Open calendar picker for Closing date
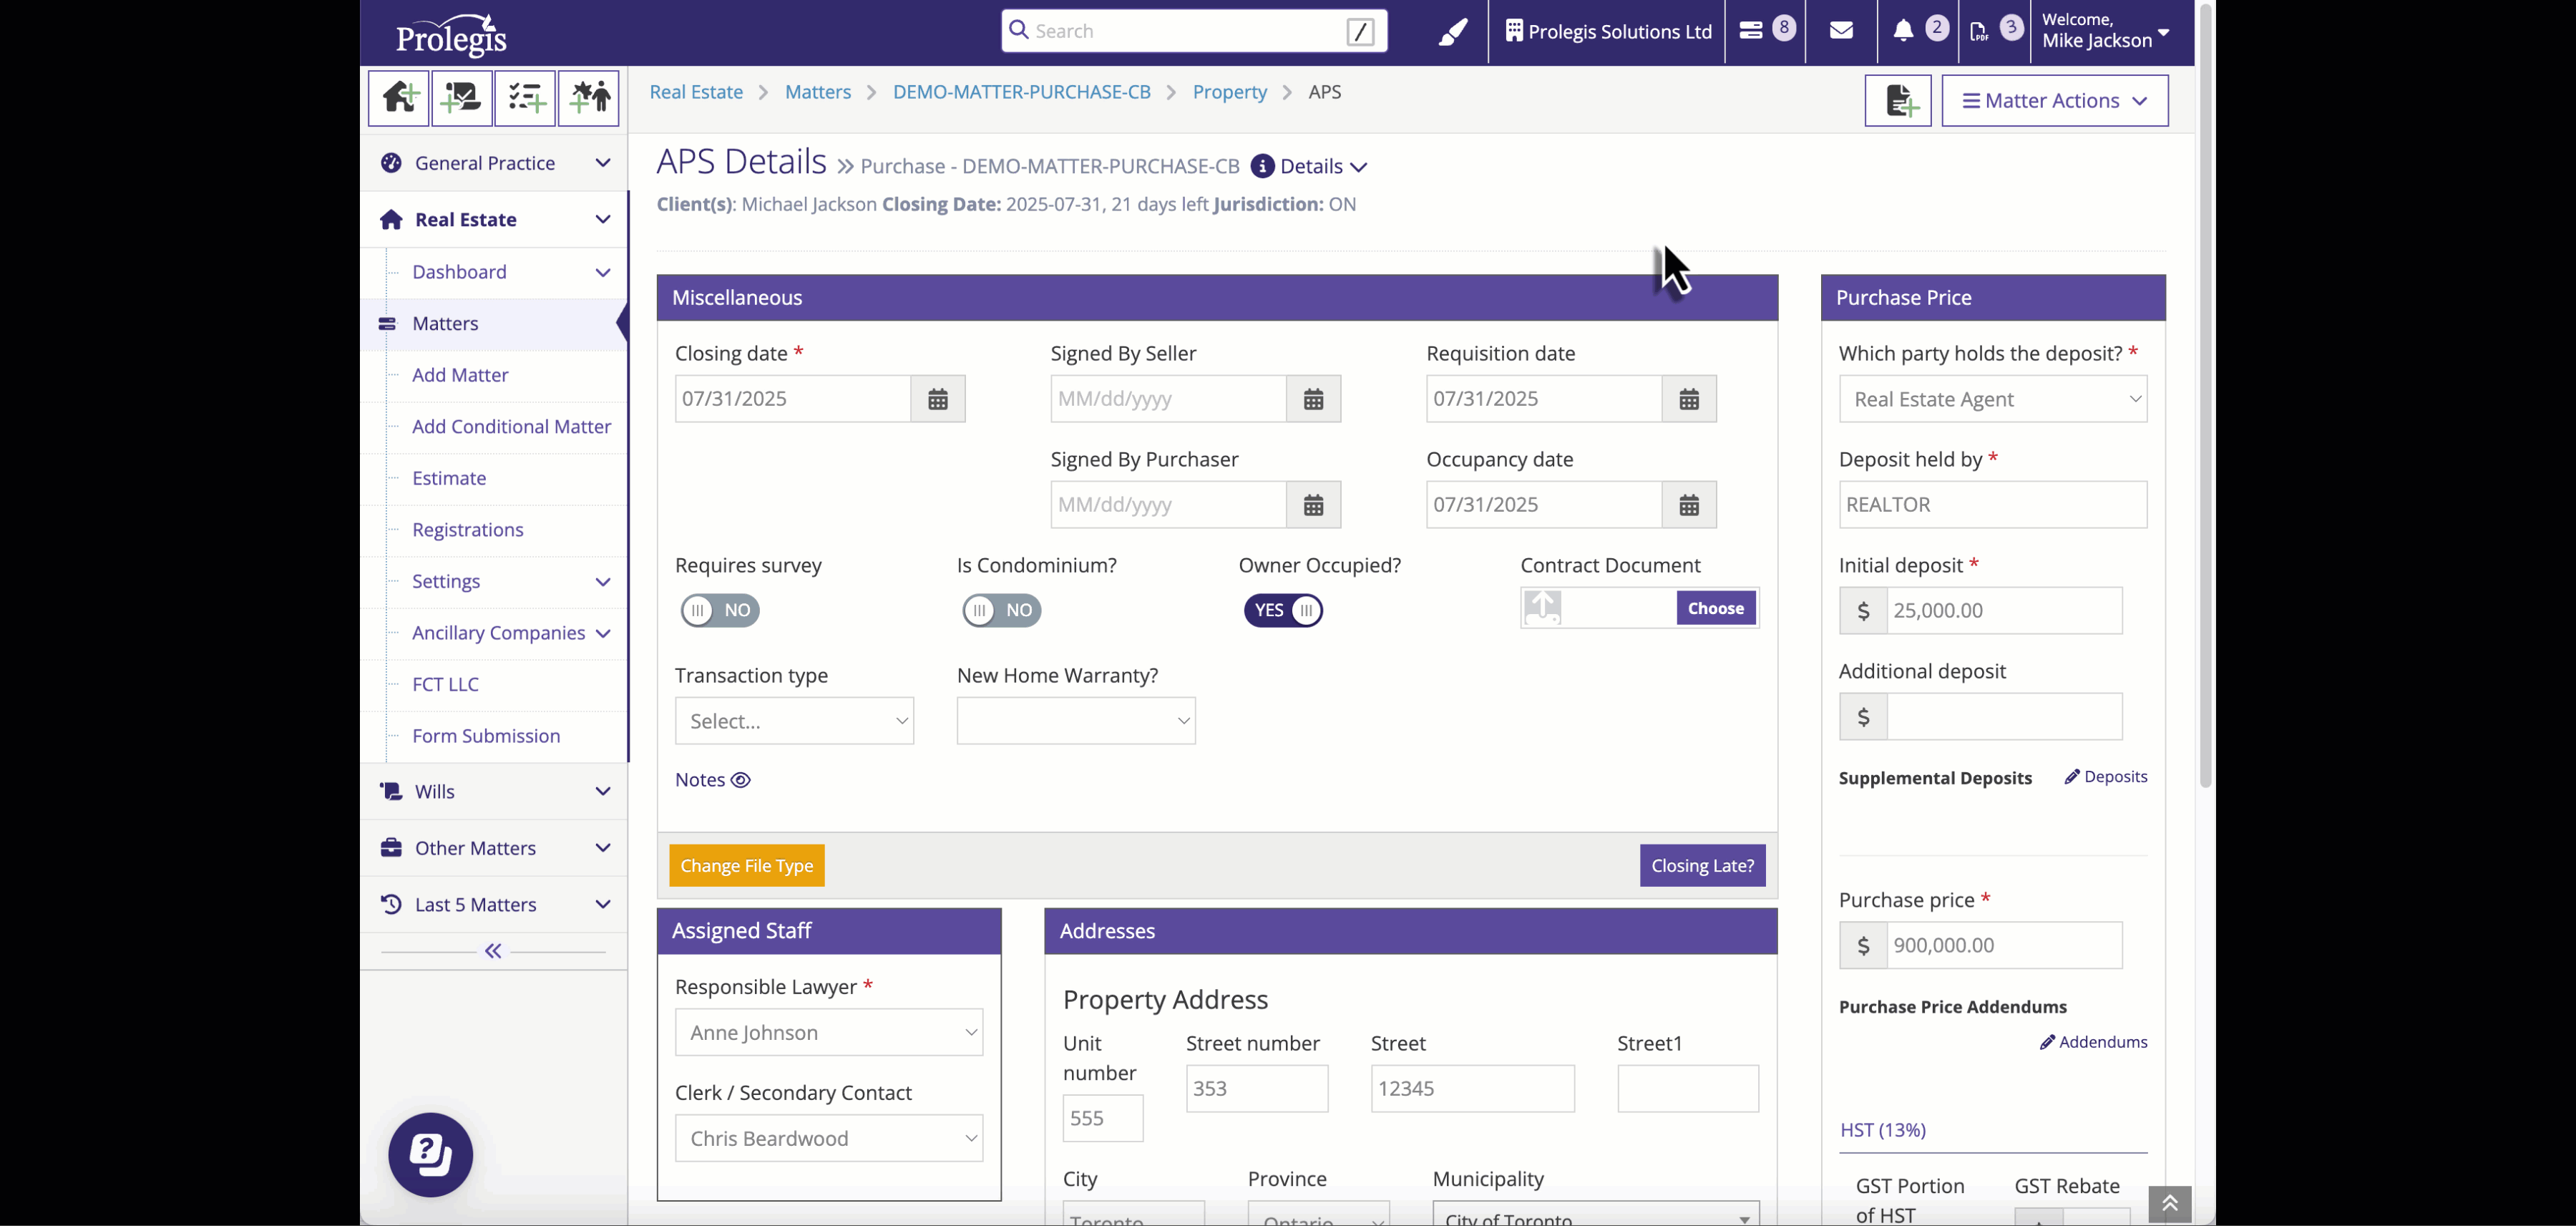This screenshot has height=1226, width=2576. (937, 399)
